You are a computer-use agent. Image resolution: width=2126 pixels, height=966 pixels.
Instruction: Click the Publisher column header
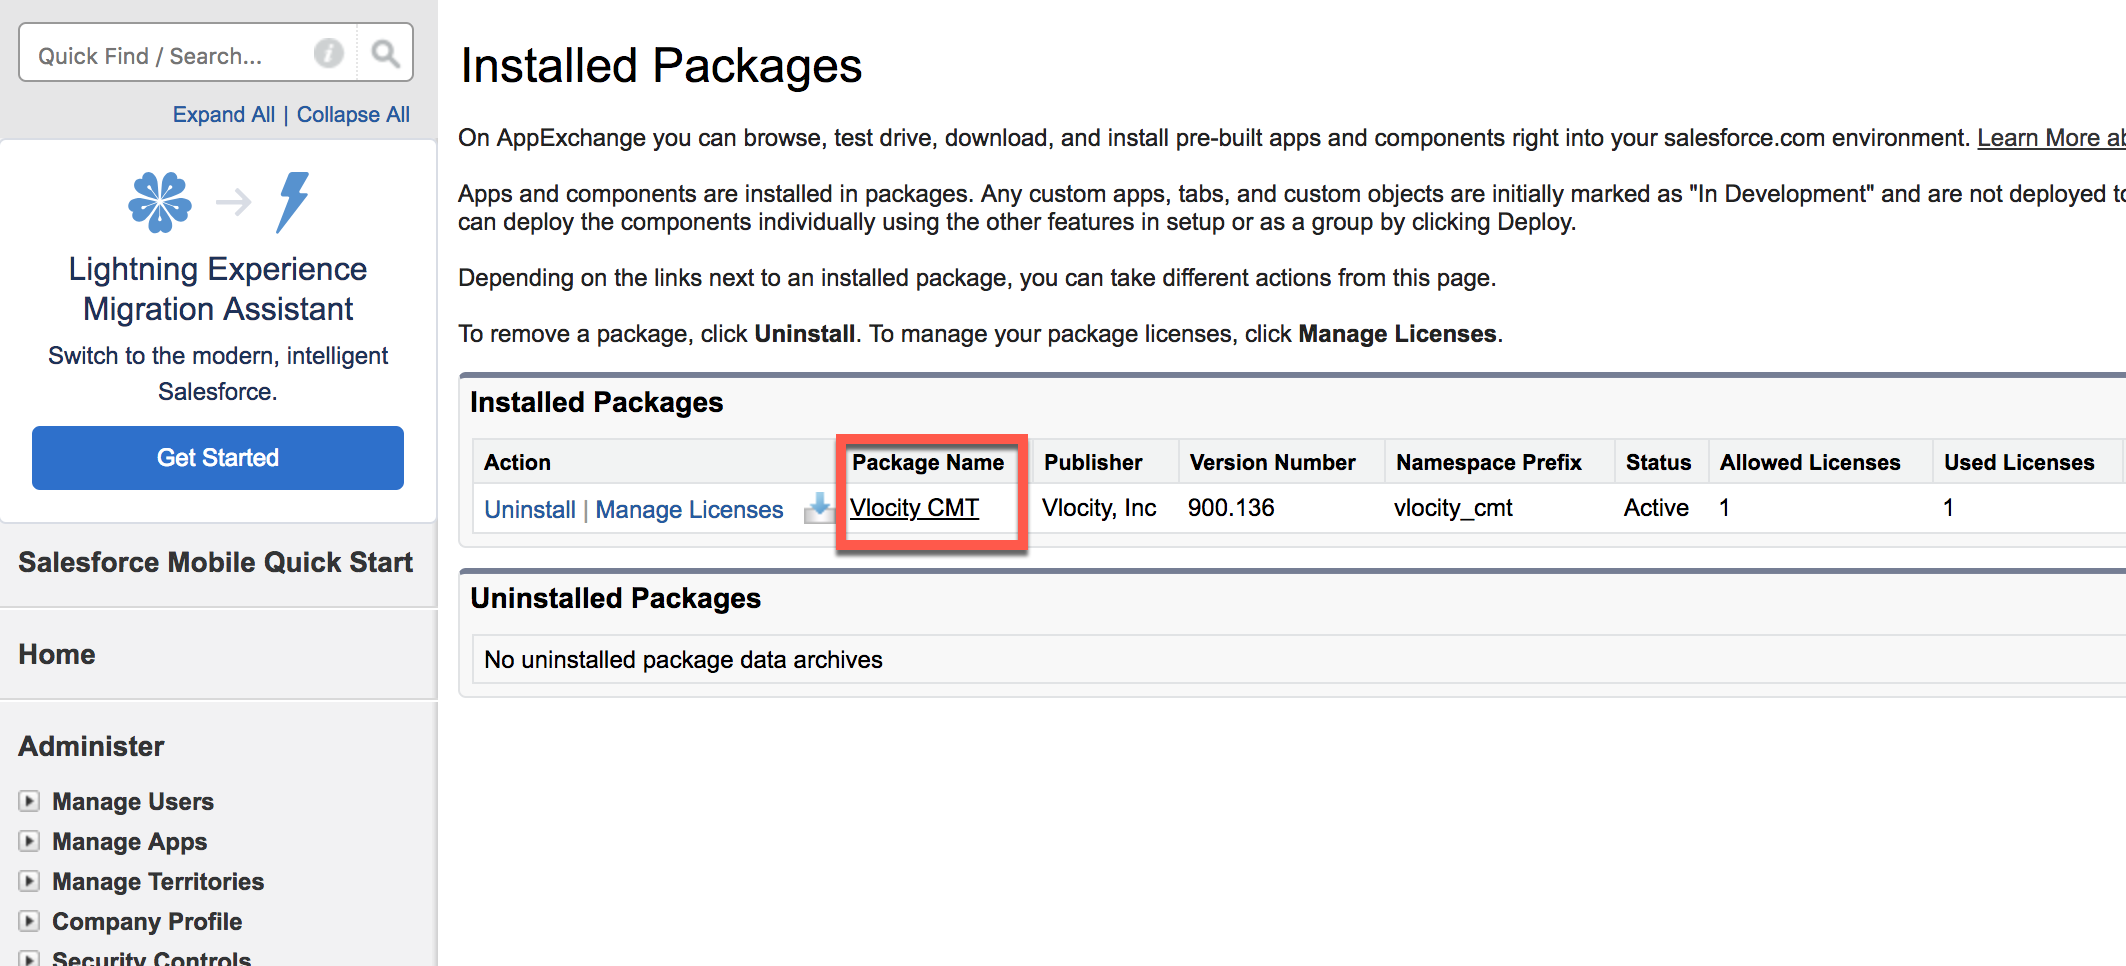pos(1093,462)
